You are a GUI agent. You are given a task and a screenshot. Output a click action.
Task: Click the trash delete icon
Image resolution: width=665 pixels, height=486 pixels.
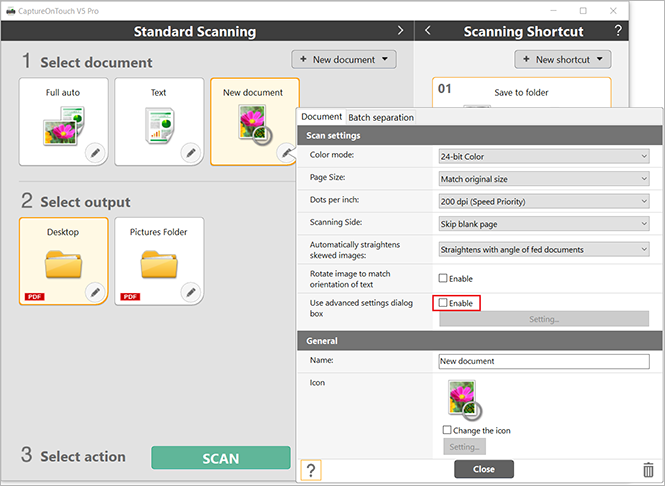point(648,469)
